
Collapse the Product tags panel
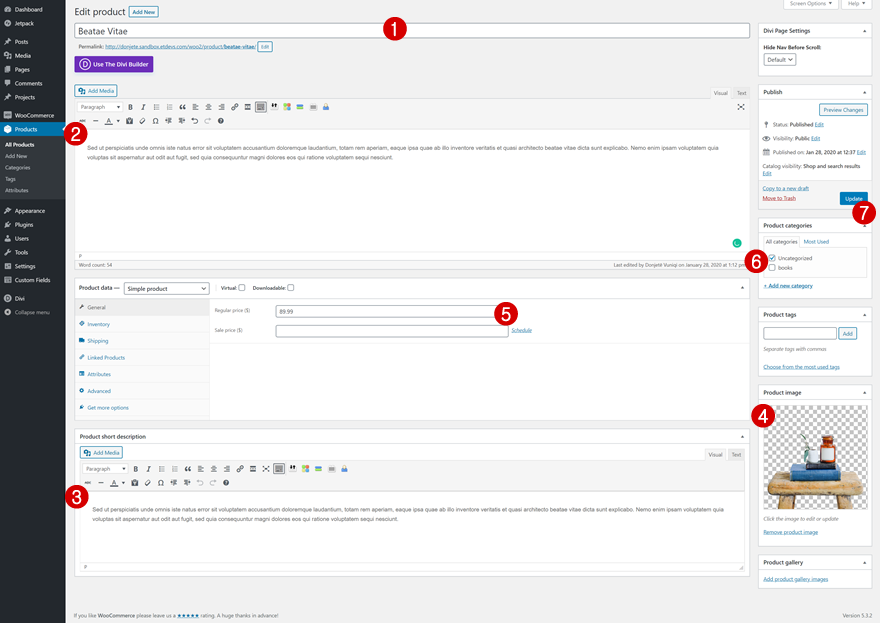(864, 315)
